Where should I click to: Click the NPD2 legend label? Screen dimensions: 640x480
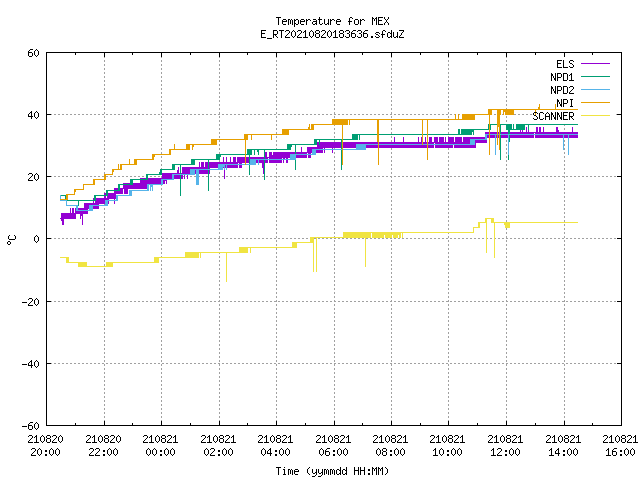pyautogui.click(x=562, y=90)
